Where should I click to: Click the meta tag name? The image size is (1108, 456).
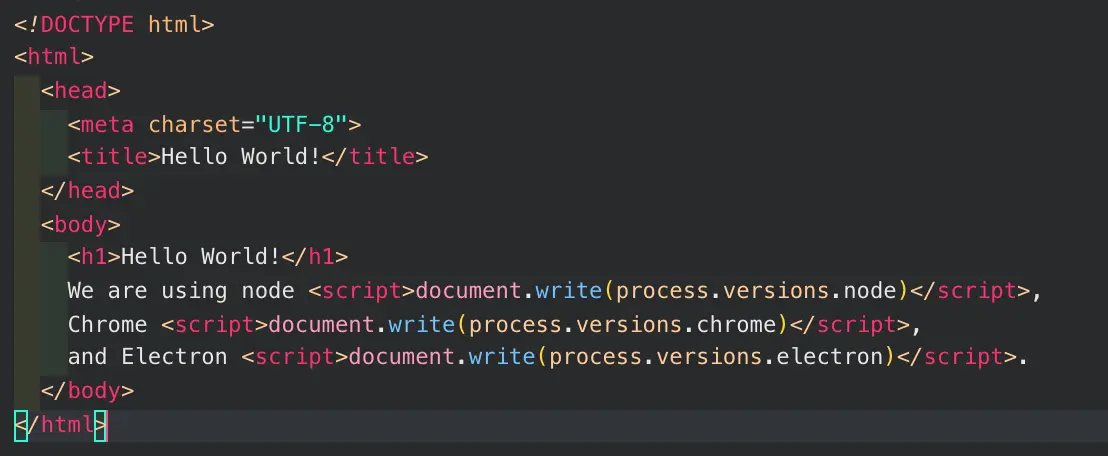(107, 125)
